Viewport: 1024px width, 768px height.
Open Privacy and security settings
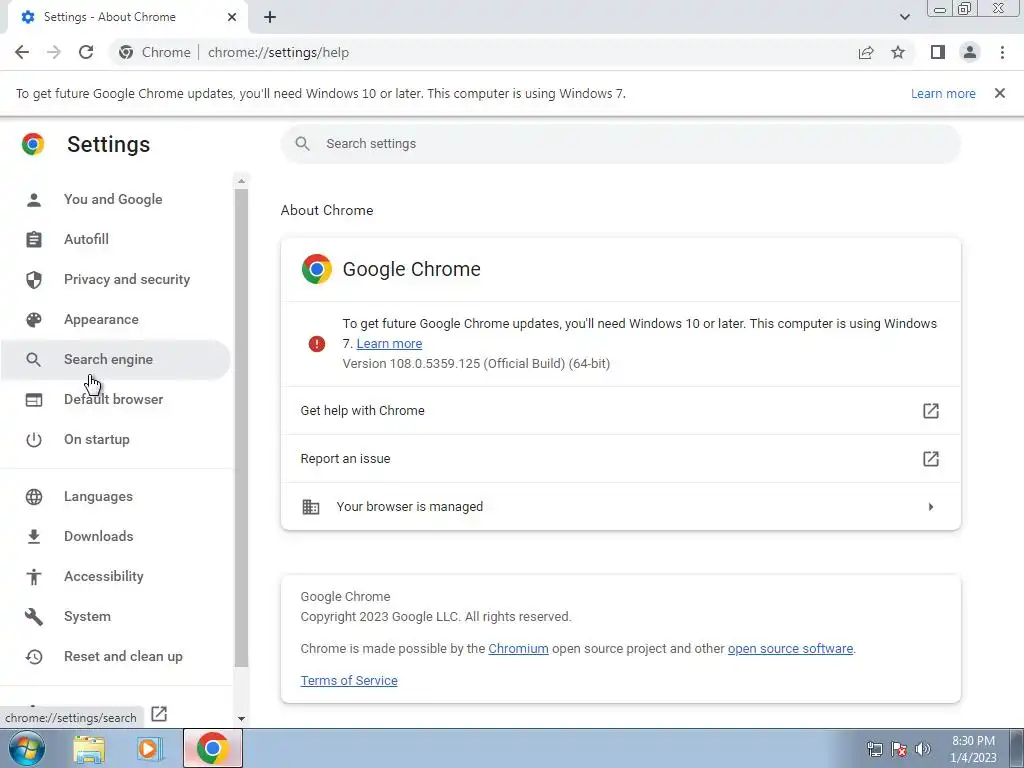(x=115, y=280)
